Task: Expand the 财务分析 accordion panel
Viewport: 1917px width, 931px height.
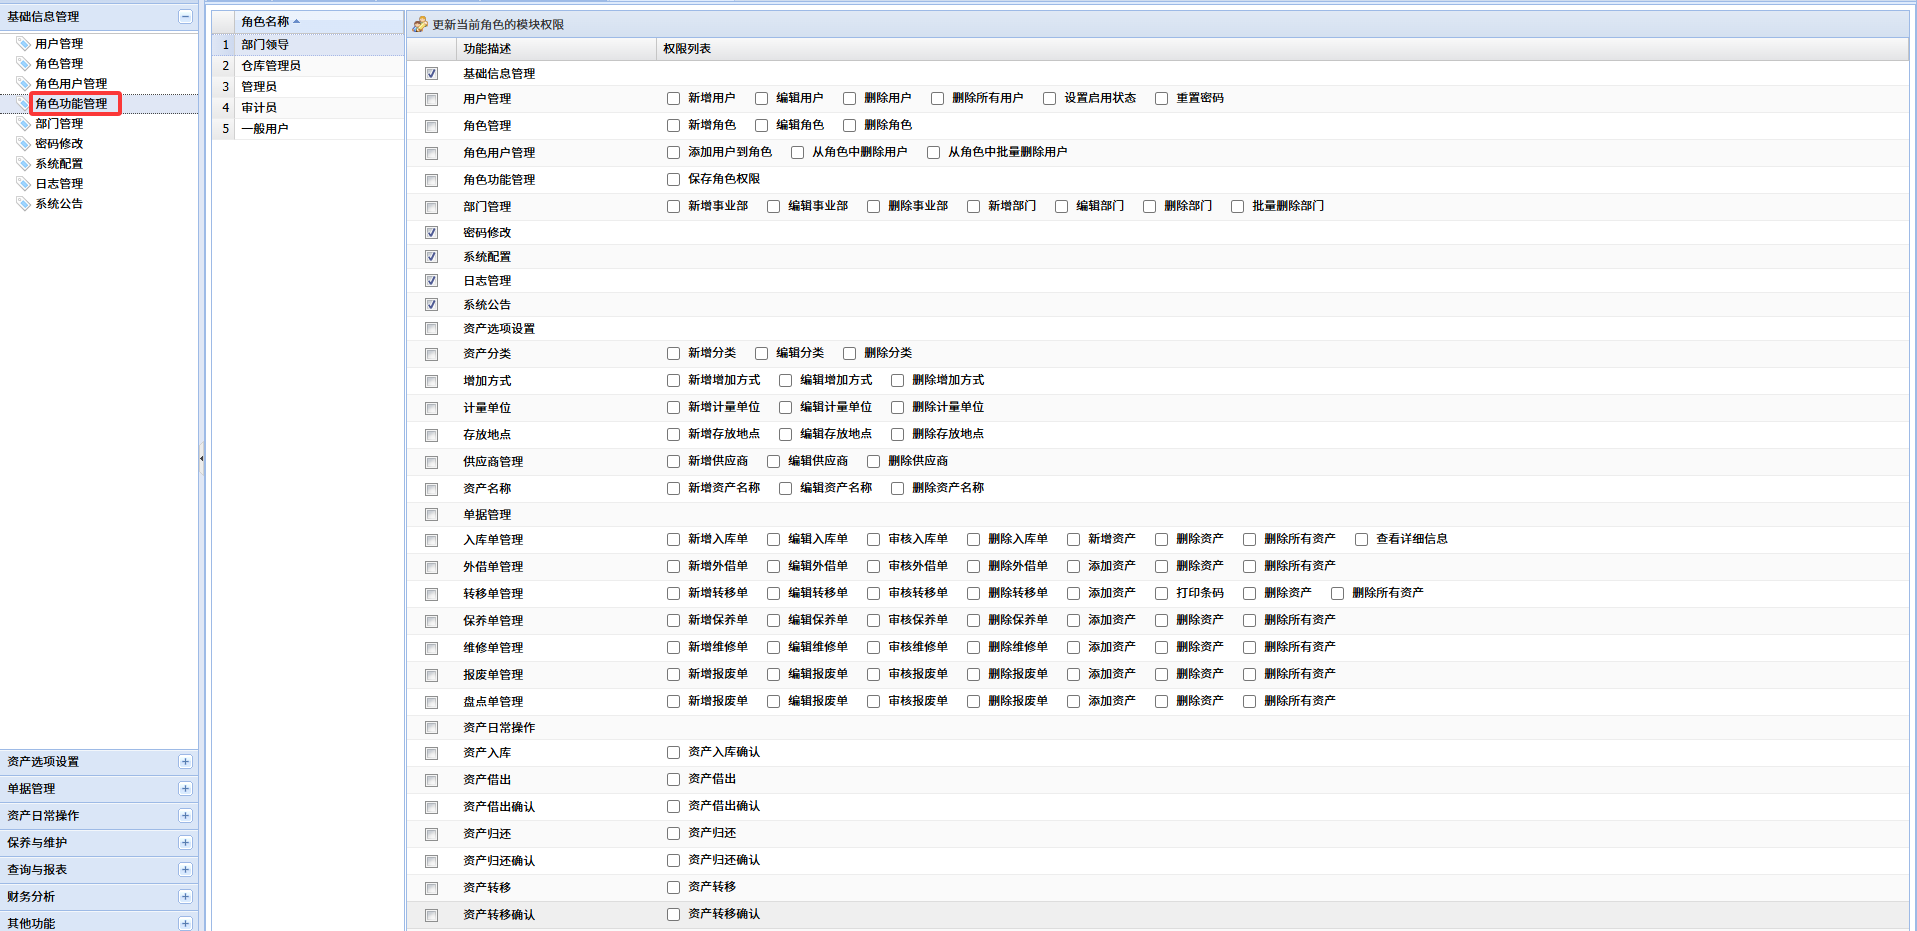Action: coord(185,897)
